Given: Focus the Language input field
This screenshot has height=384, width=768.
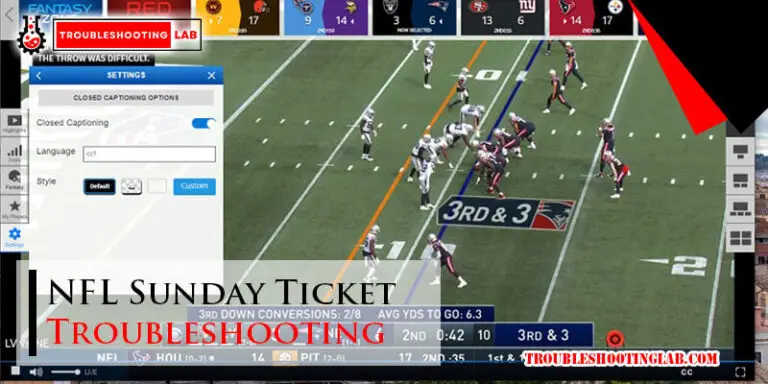Looking at the screenshot, I should pyautogui.click(x=149, y=154).
